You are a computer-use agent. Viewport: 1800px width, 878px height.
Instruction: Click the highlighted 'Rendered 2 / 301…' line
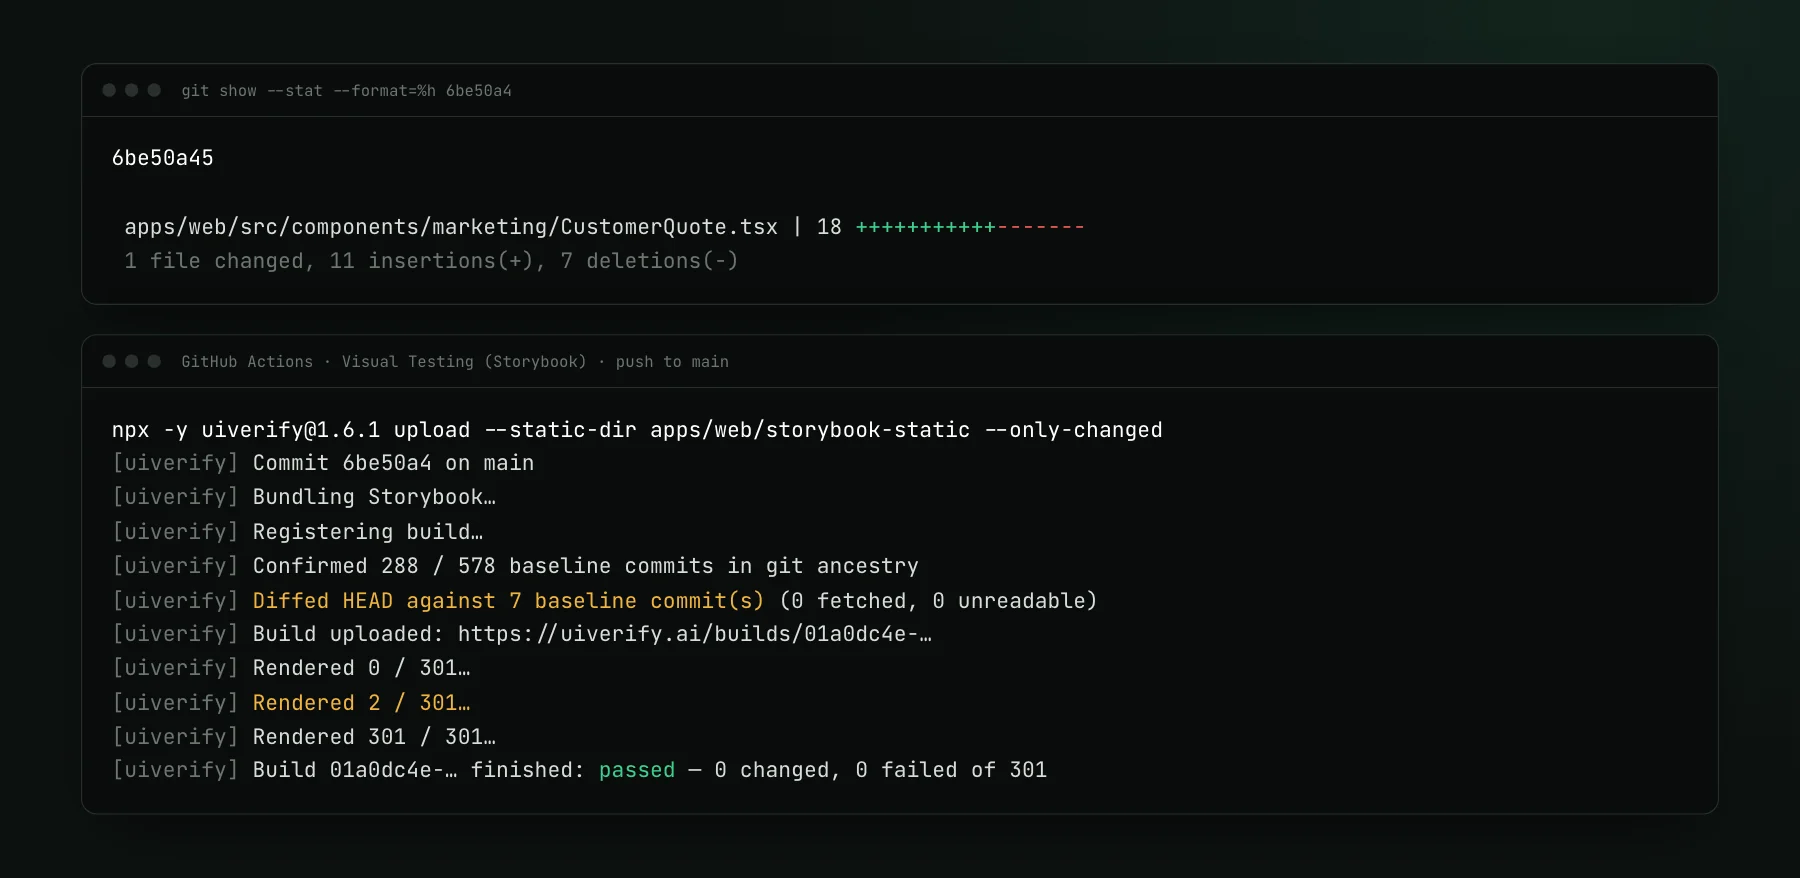(291, 703)
